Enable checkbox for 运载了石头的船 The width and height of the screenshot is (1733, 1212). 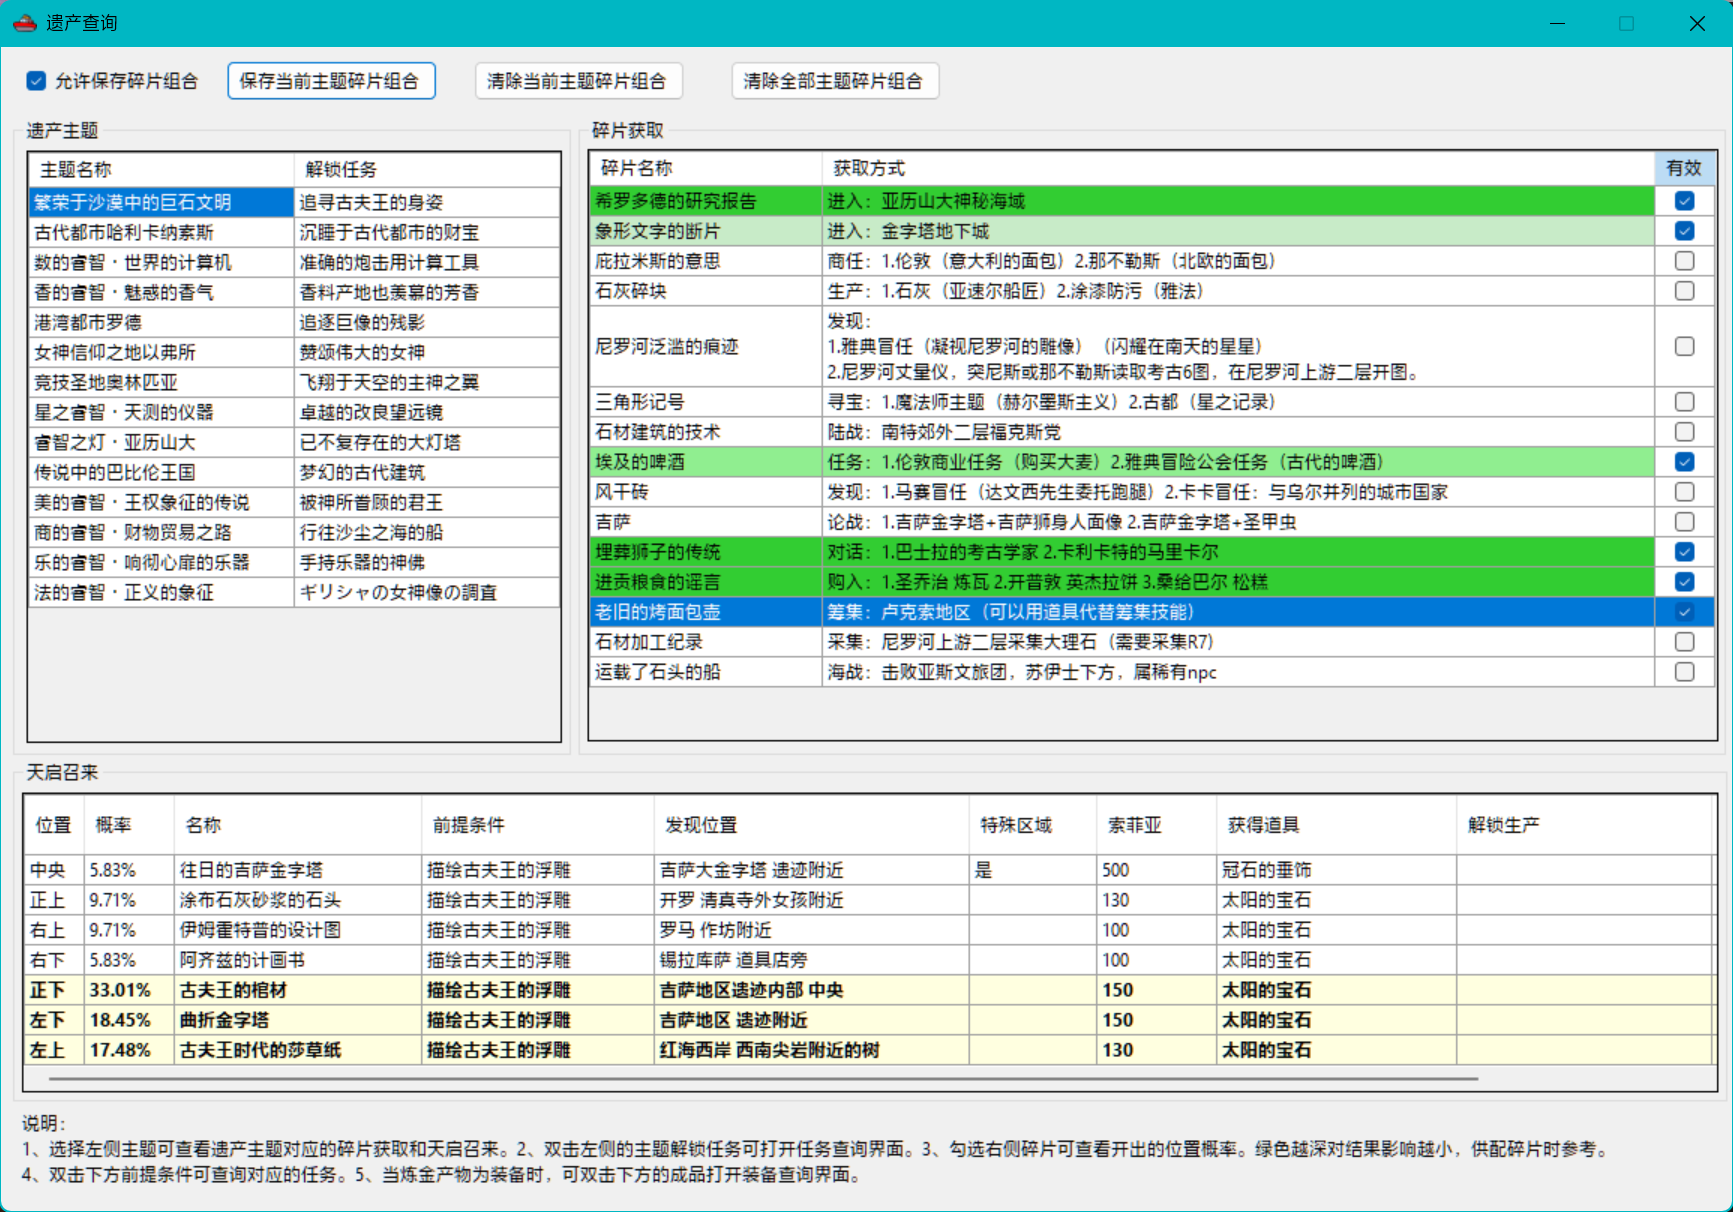tap(1684, 672)
